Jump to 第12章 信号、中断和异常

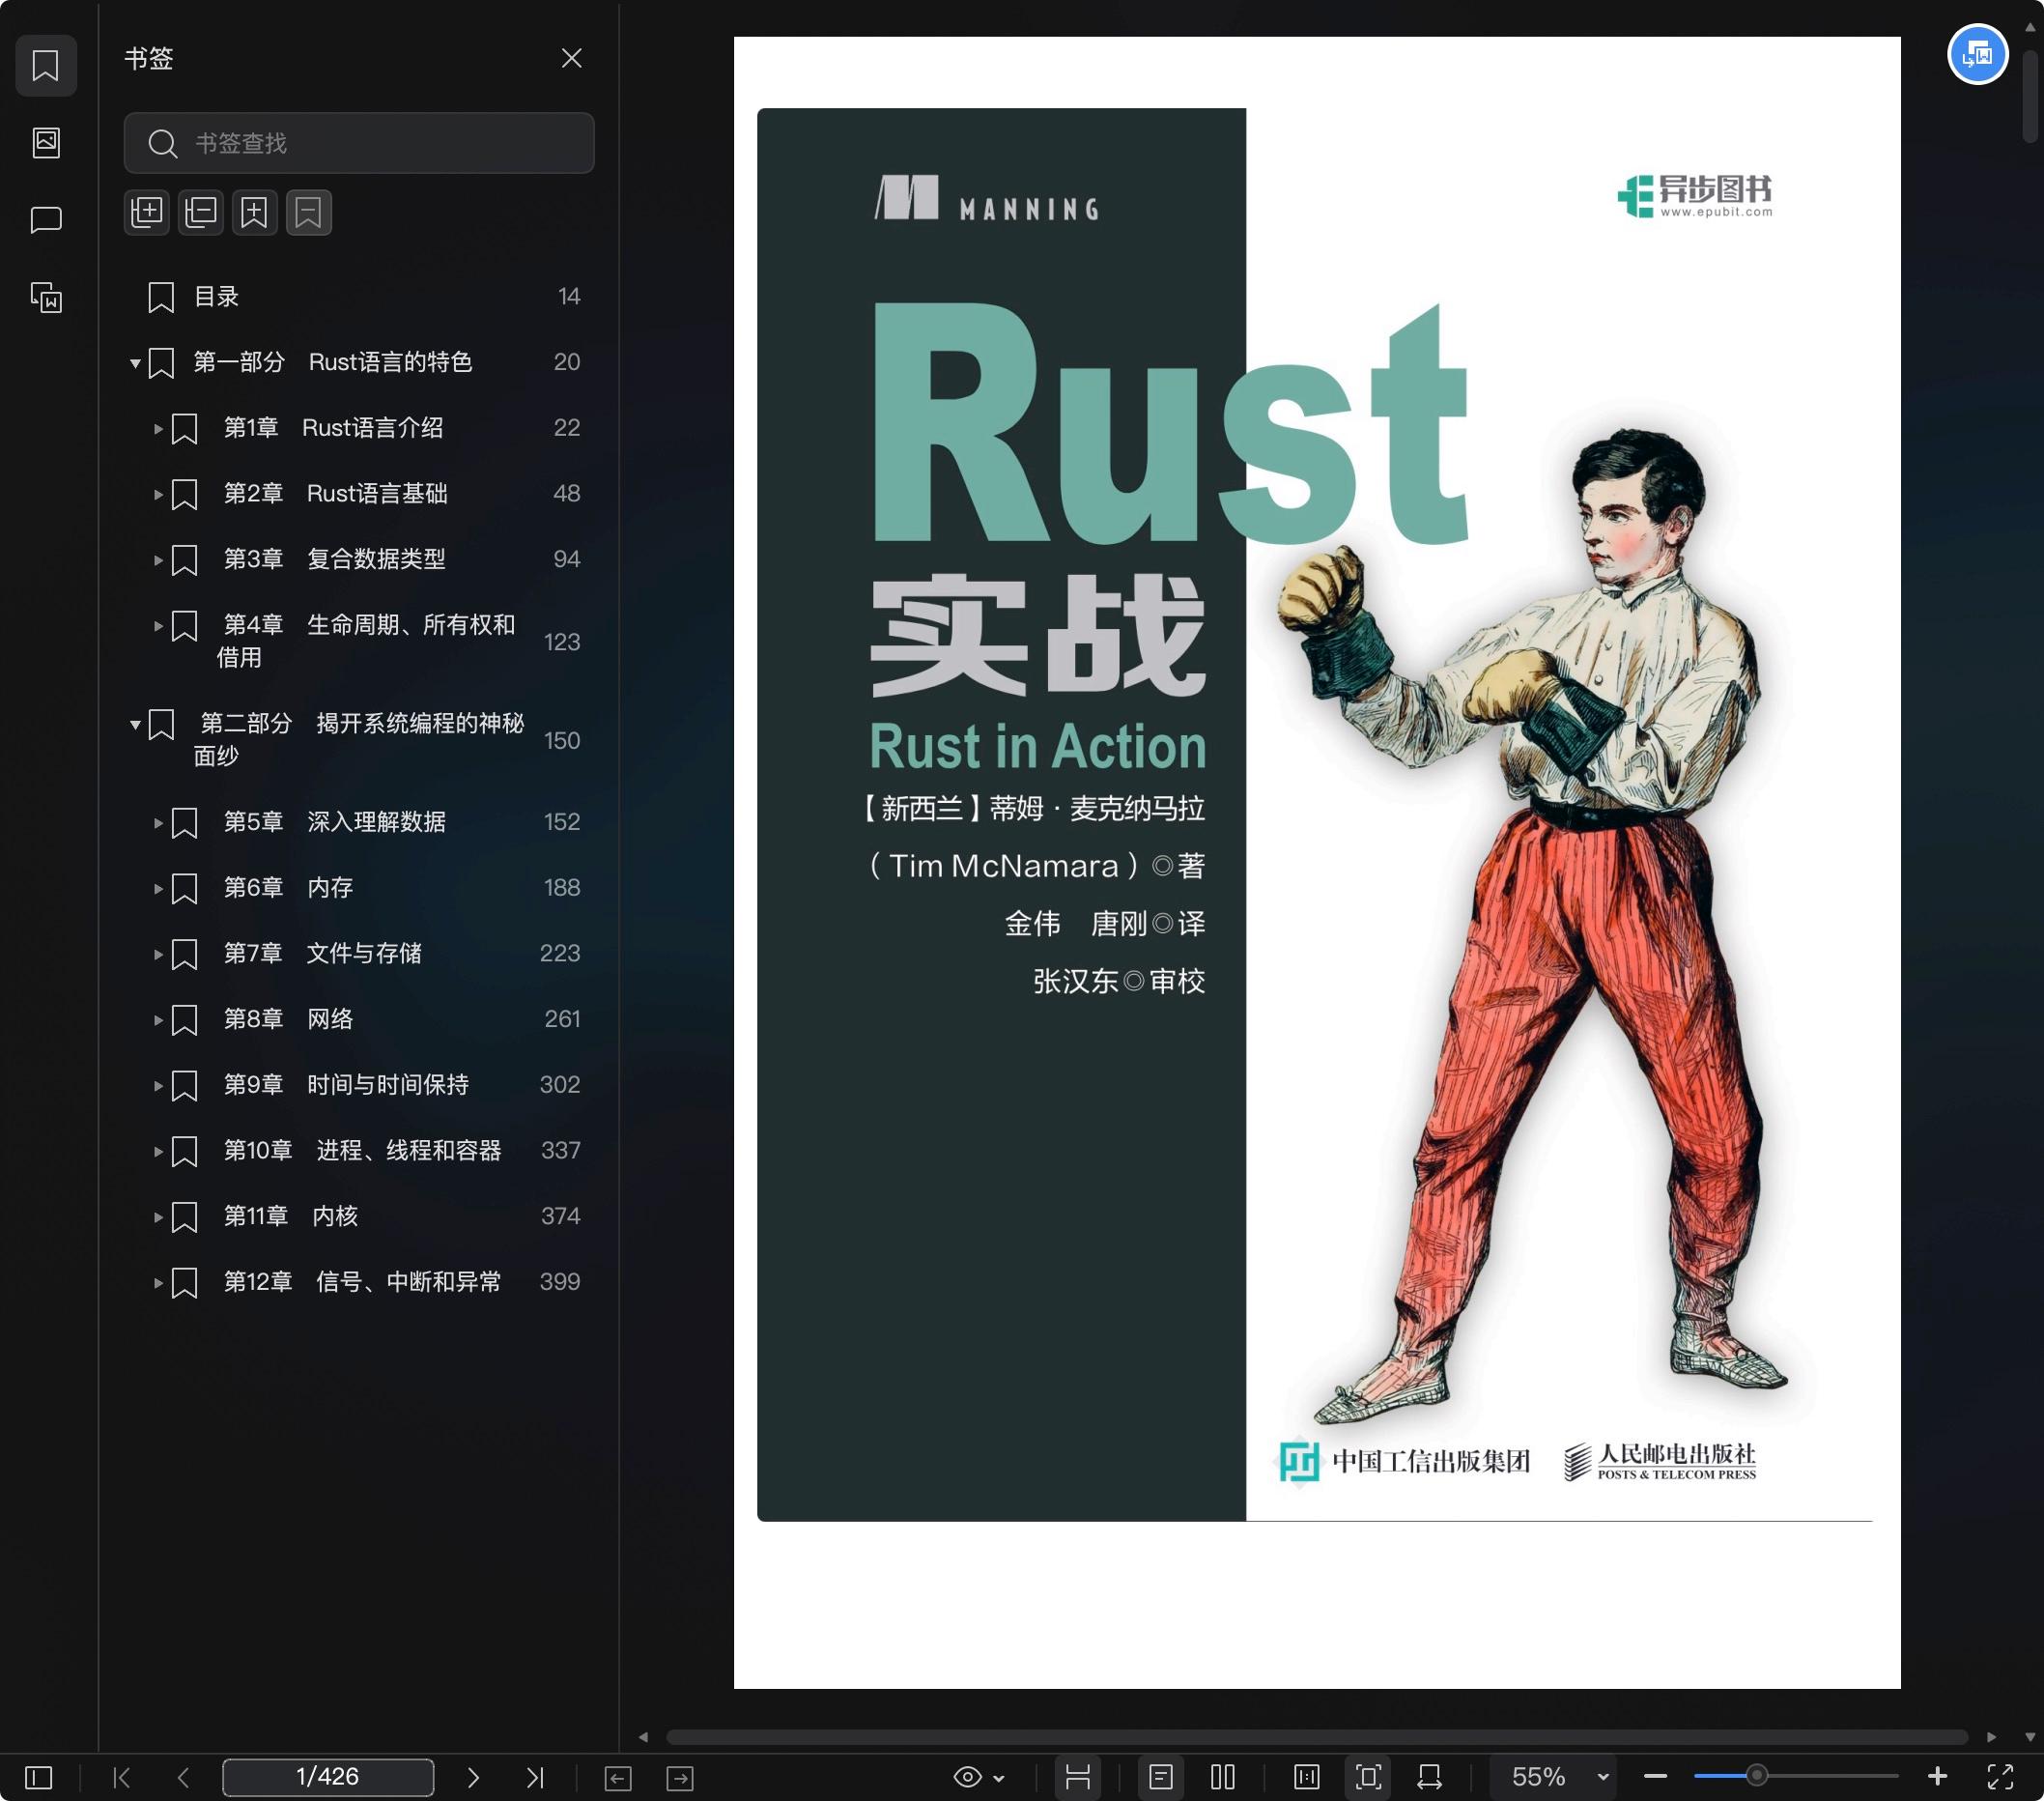pyautogui.click(x=362, y=1282)
